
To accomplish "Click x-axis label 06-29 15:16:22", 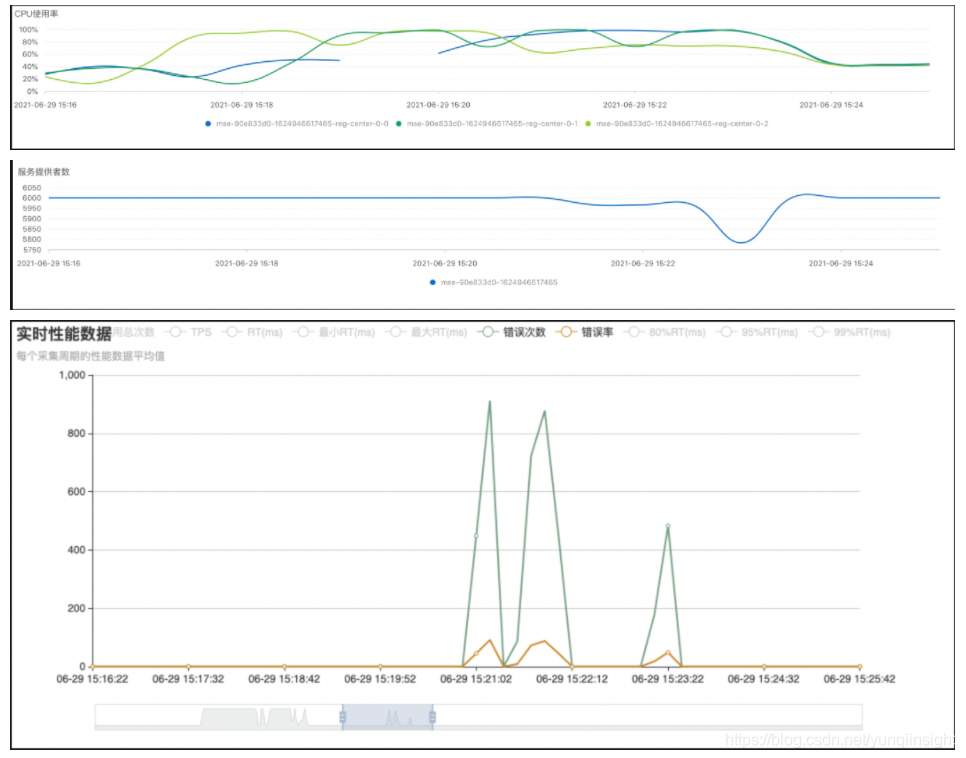I will click(92, 679).
